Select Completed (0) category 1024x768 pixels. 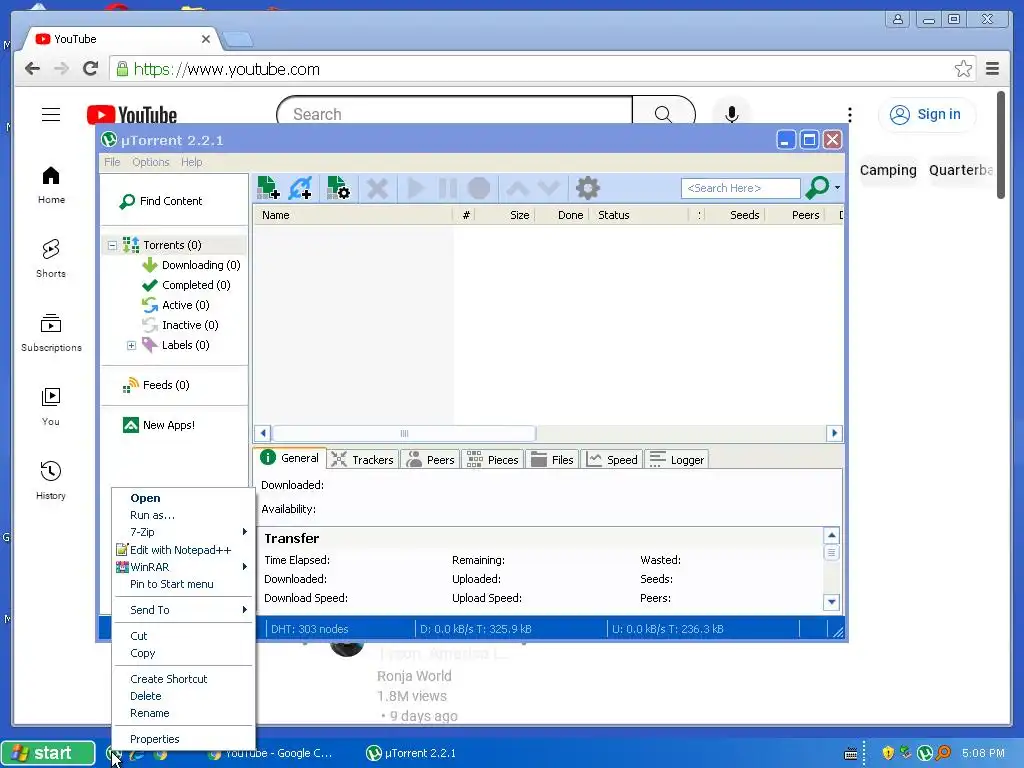186,285
